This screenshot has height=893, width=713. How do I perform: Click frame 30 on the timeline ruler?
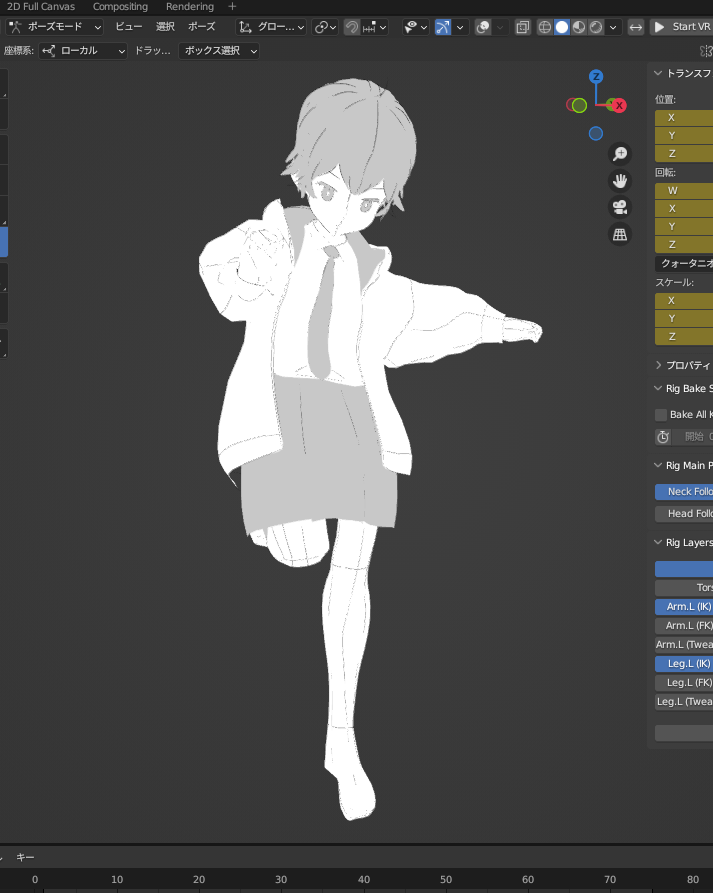(x=281, y=879)
